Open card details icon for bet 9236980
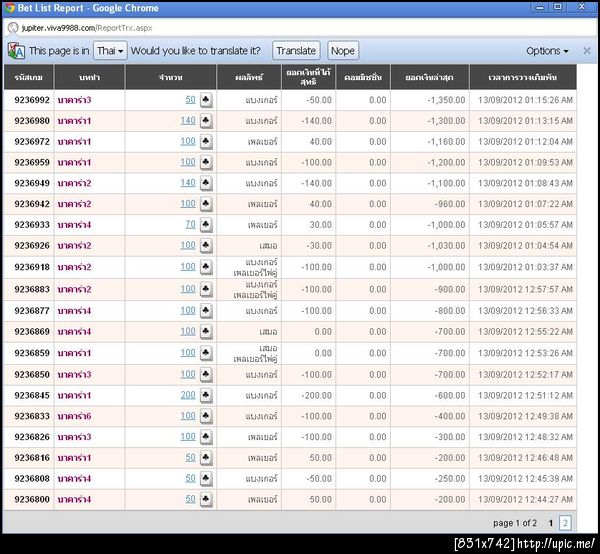 206,121
